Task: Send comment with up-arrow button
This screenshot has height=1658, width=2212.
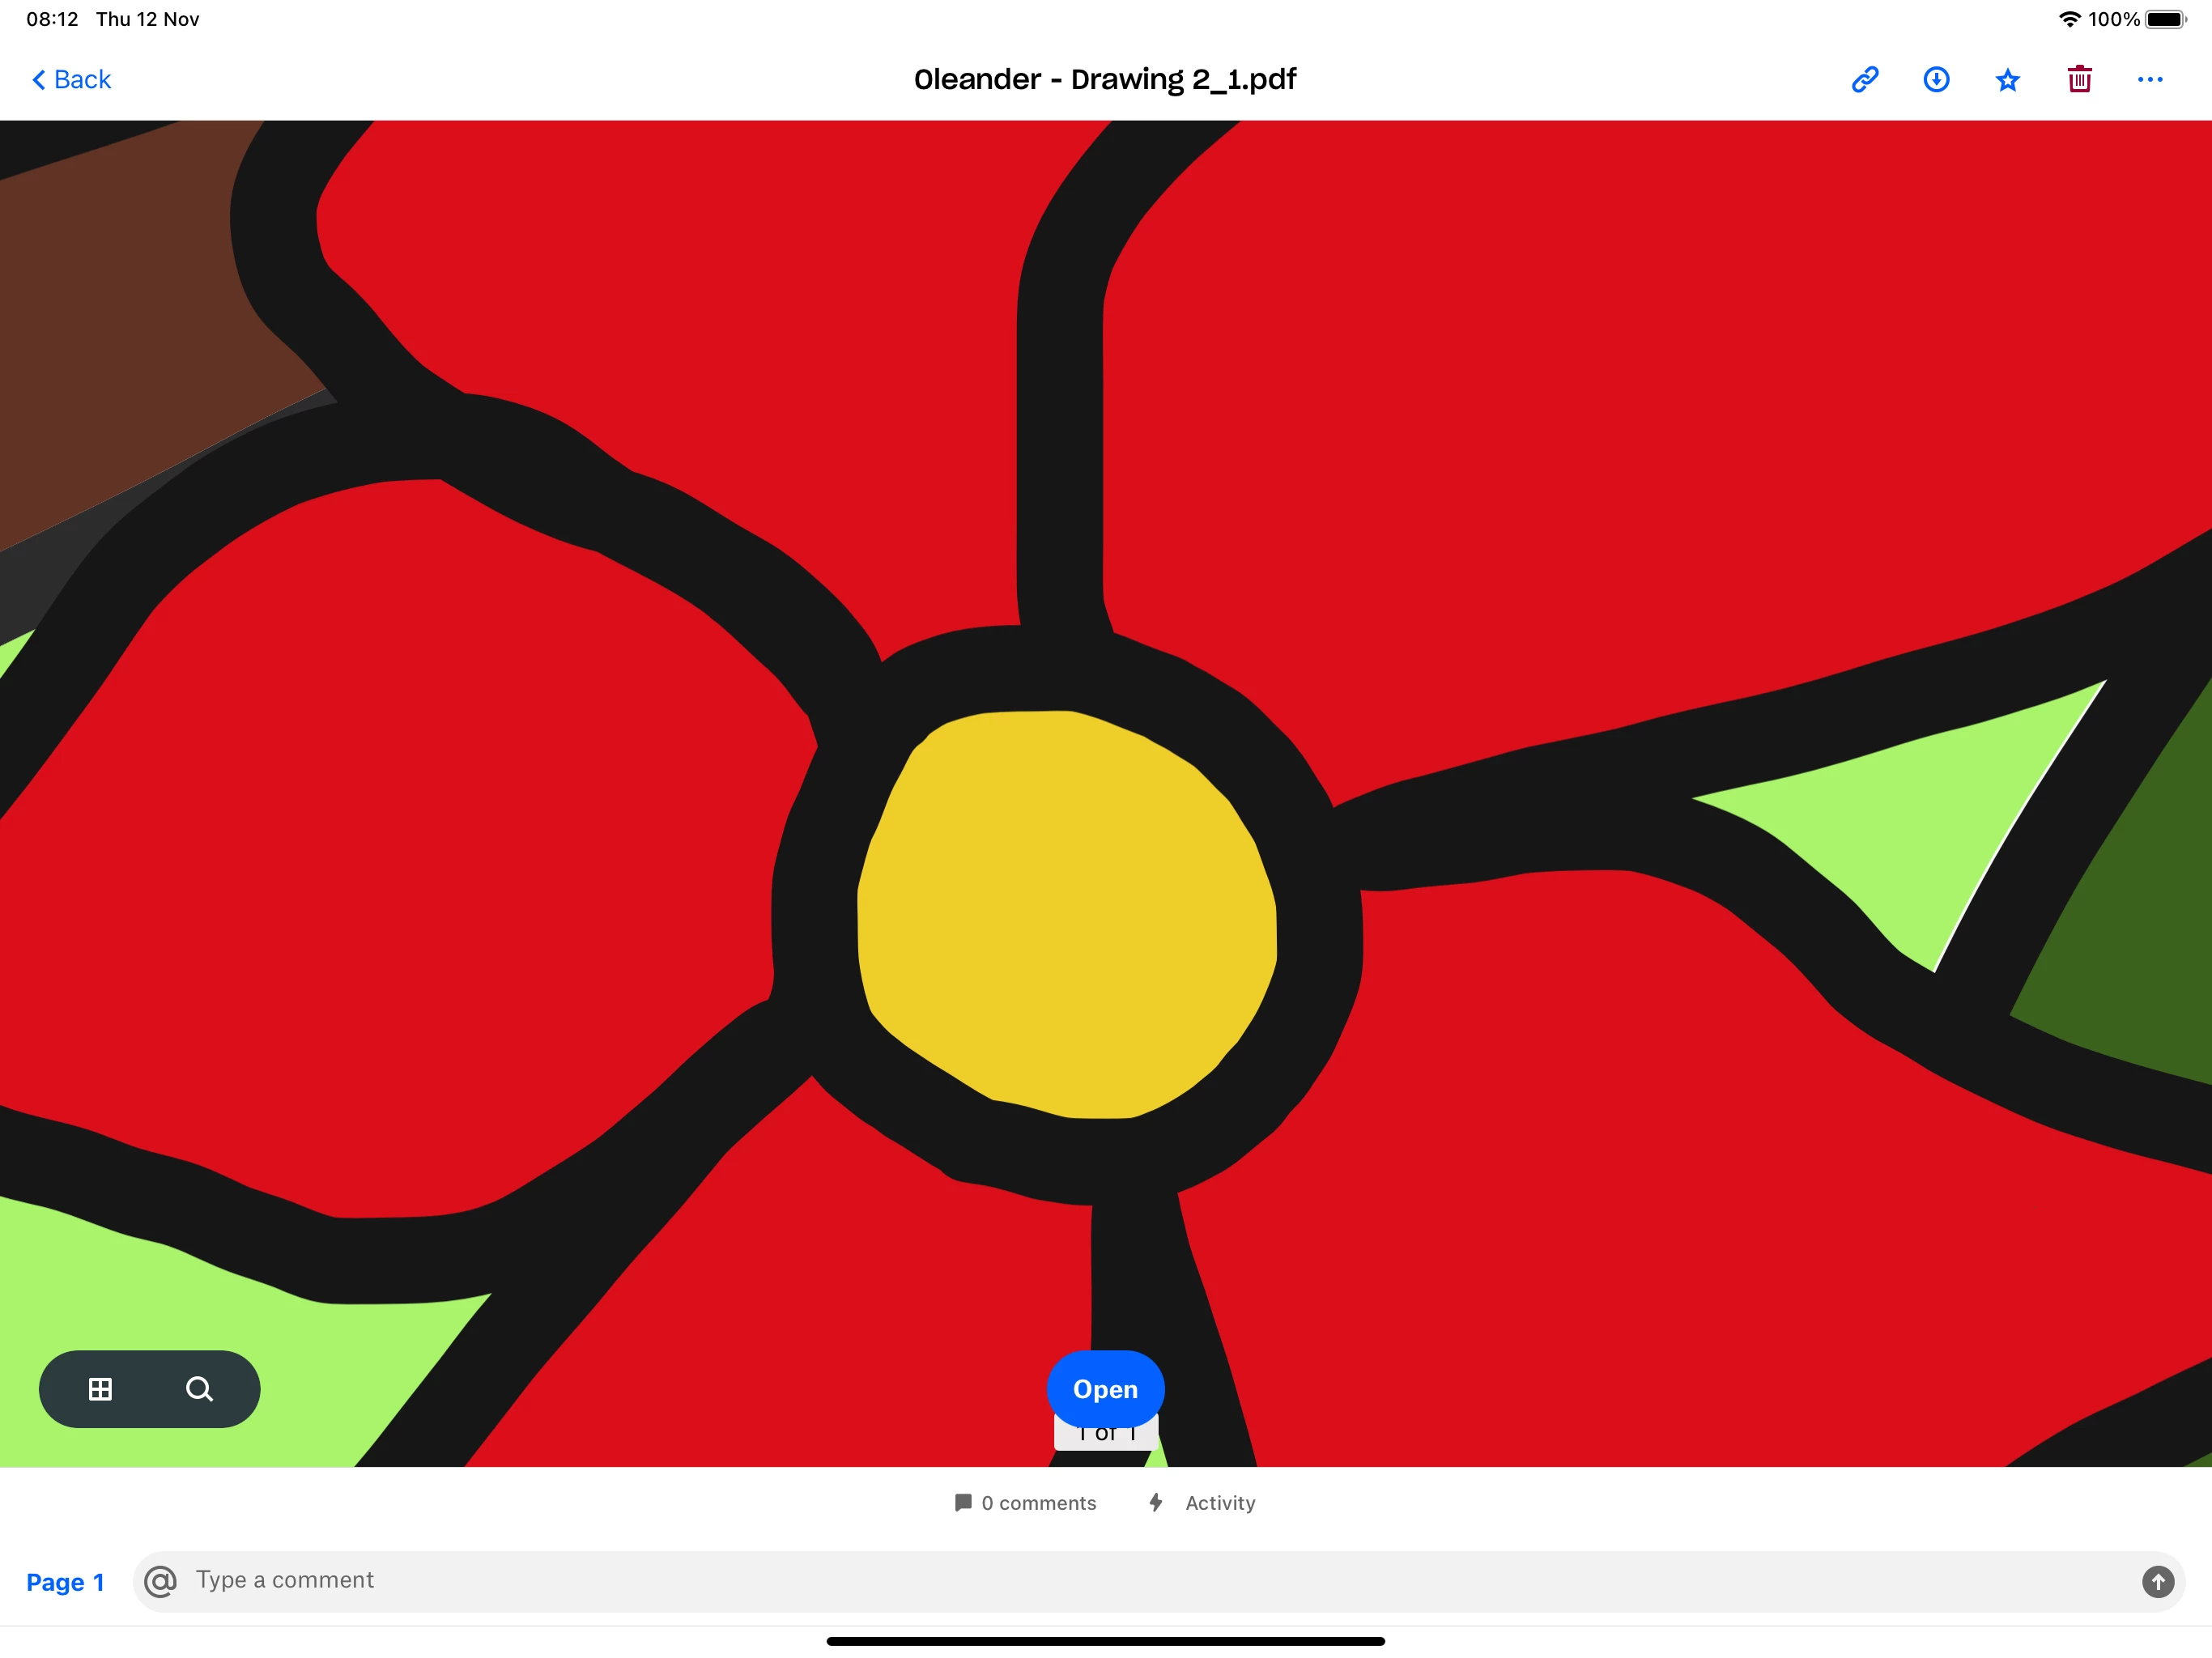Action: pos(2157,1581)
